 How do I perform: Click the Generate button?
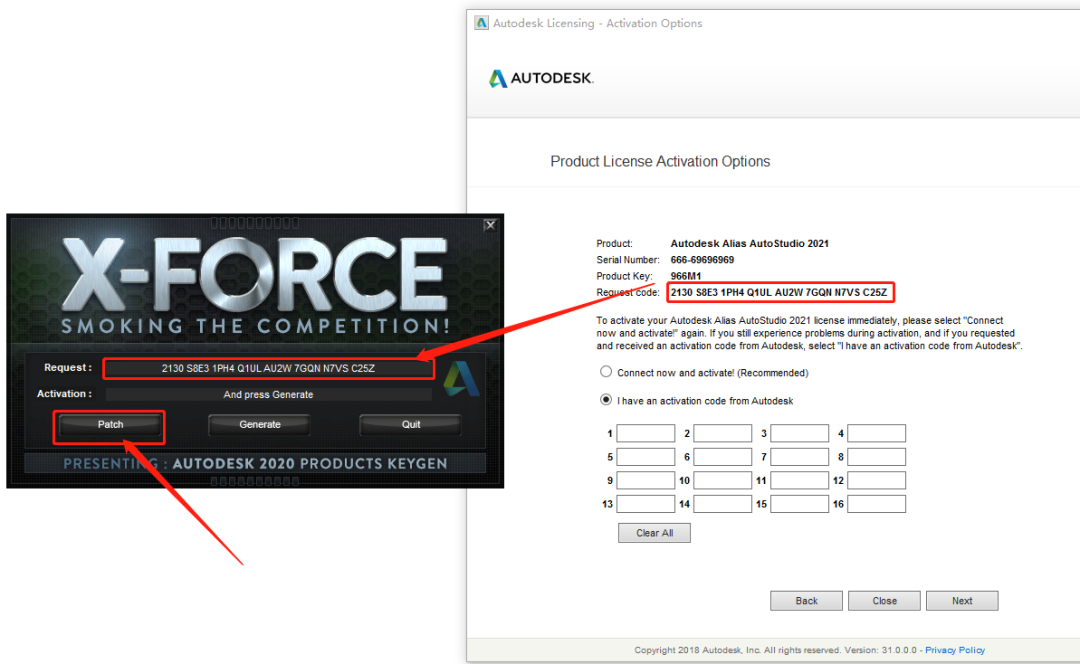tap(260, 425)
